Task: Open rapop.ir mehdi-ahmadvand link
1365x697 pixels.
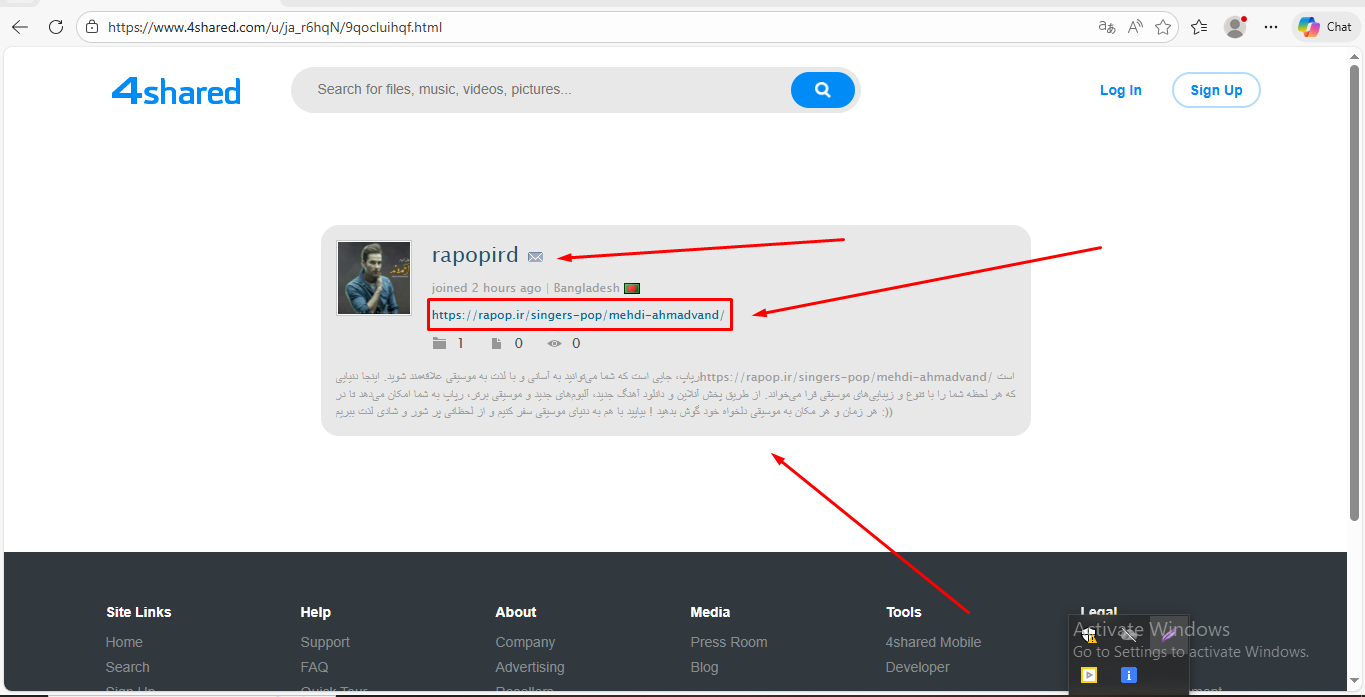Action: (578, 315)
